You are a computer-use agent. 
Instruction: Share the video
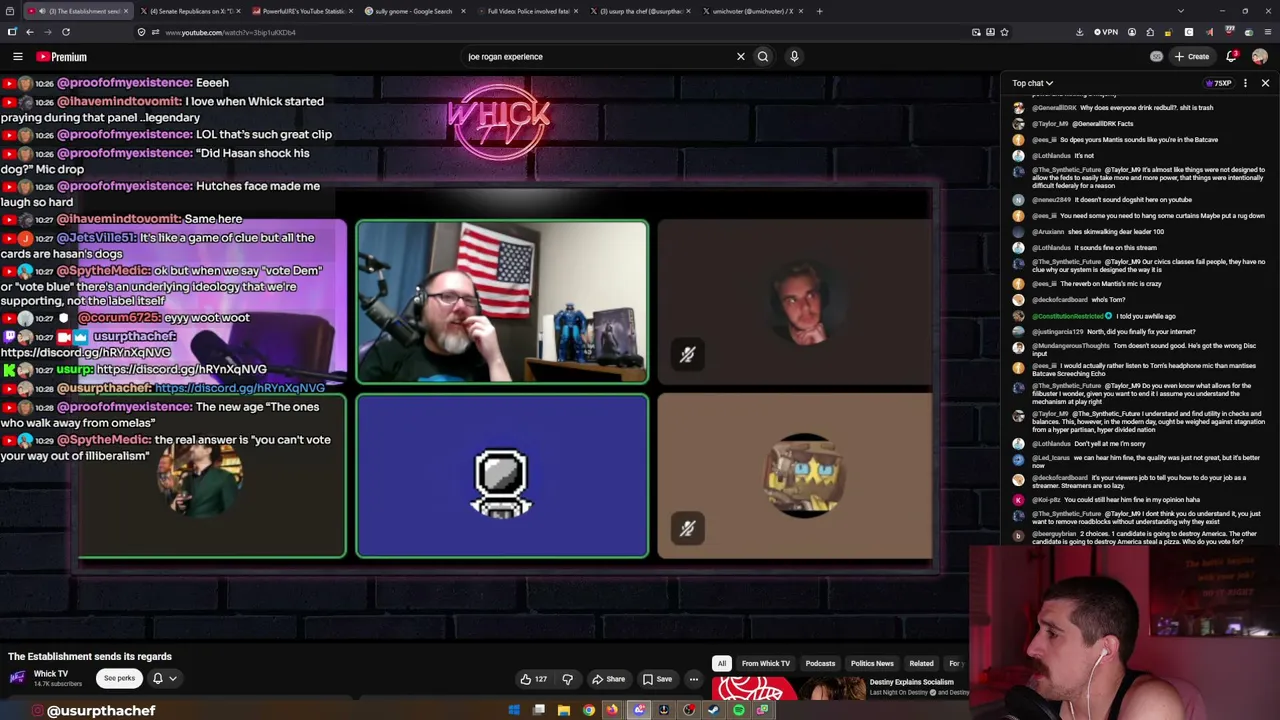tap(608, 679)
